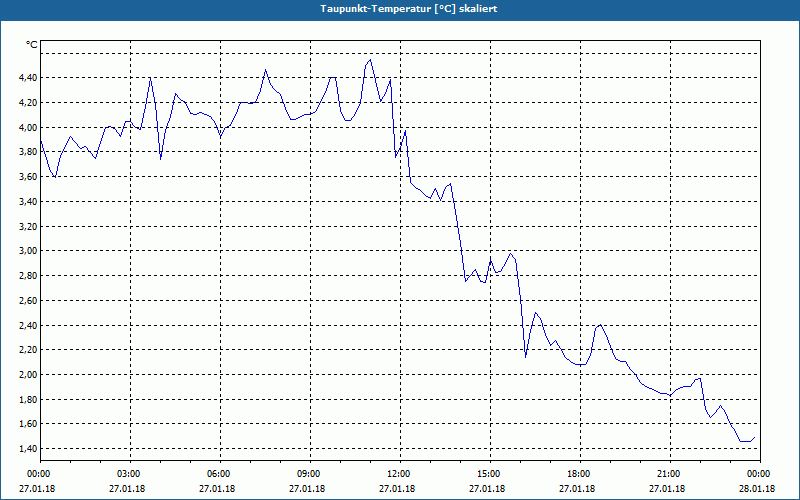Viewport: 800px width, 500px height.
Task: Click the '27.01.18' date below the leftmost 00:00
Action: [x=37, y=489]
